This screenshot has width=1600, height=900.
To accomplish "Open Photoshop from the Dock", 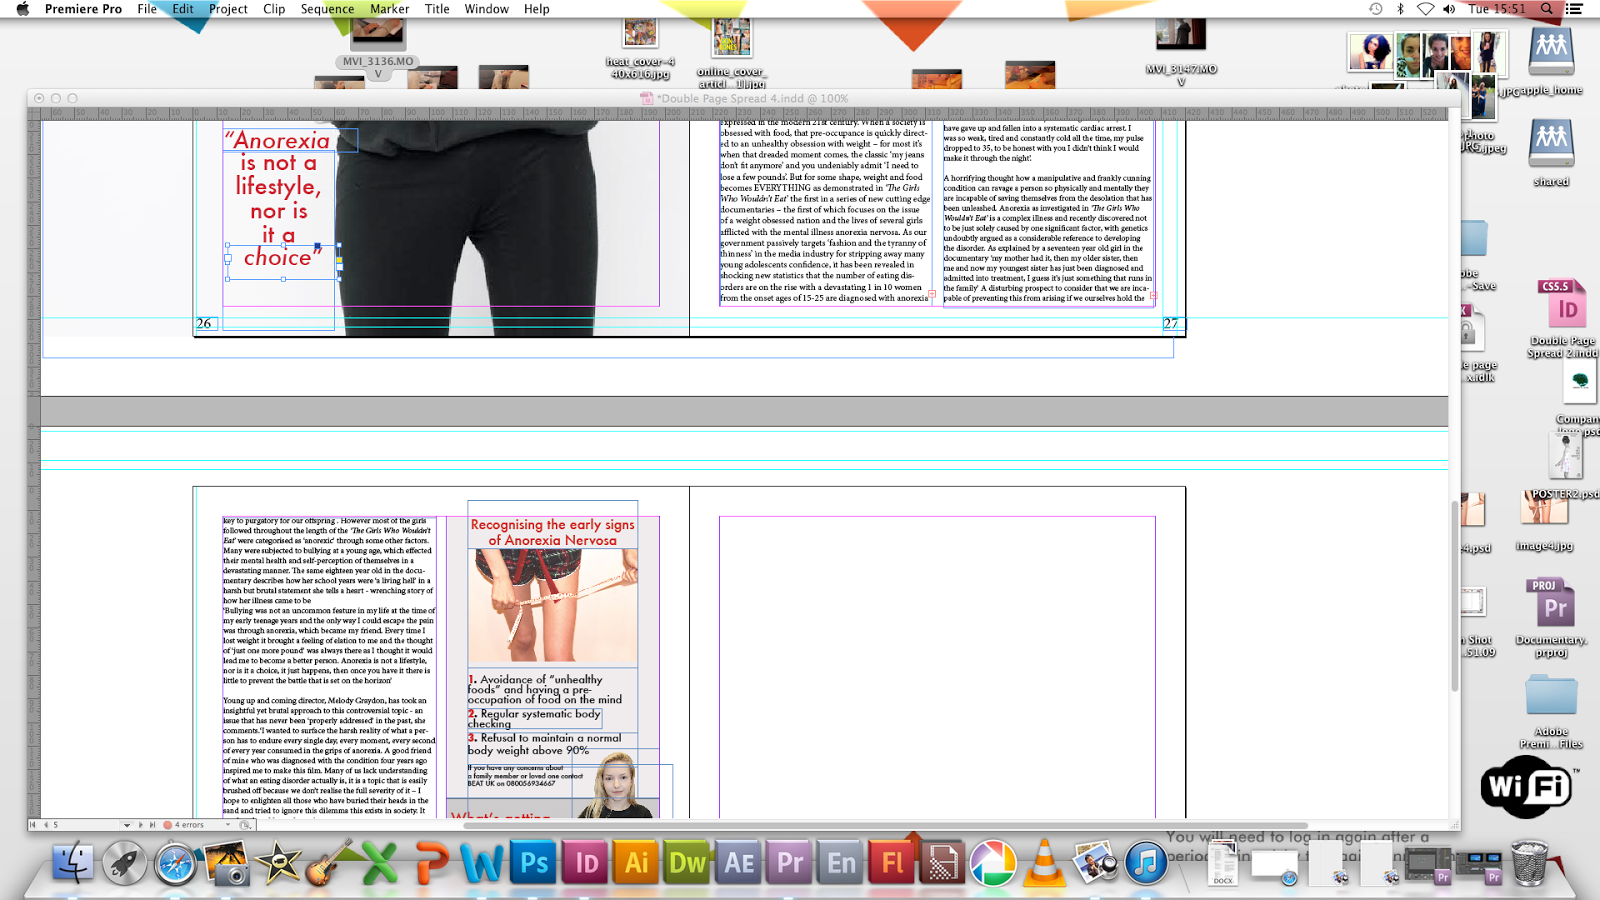I will point(535,860).
